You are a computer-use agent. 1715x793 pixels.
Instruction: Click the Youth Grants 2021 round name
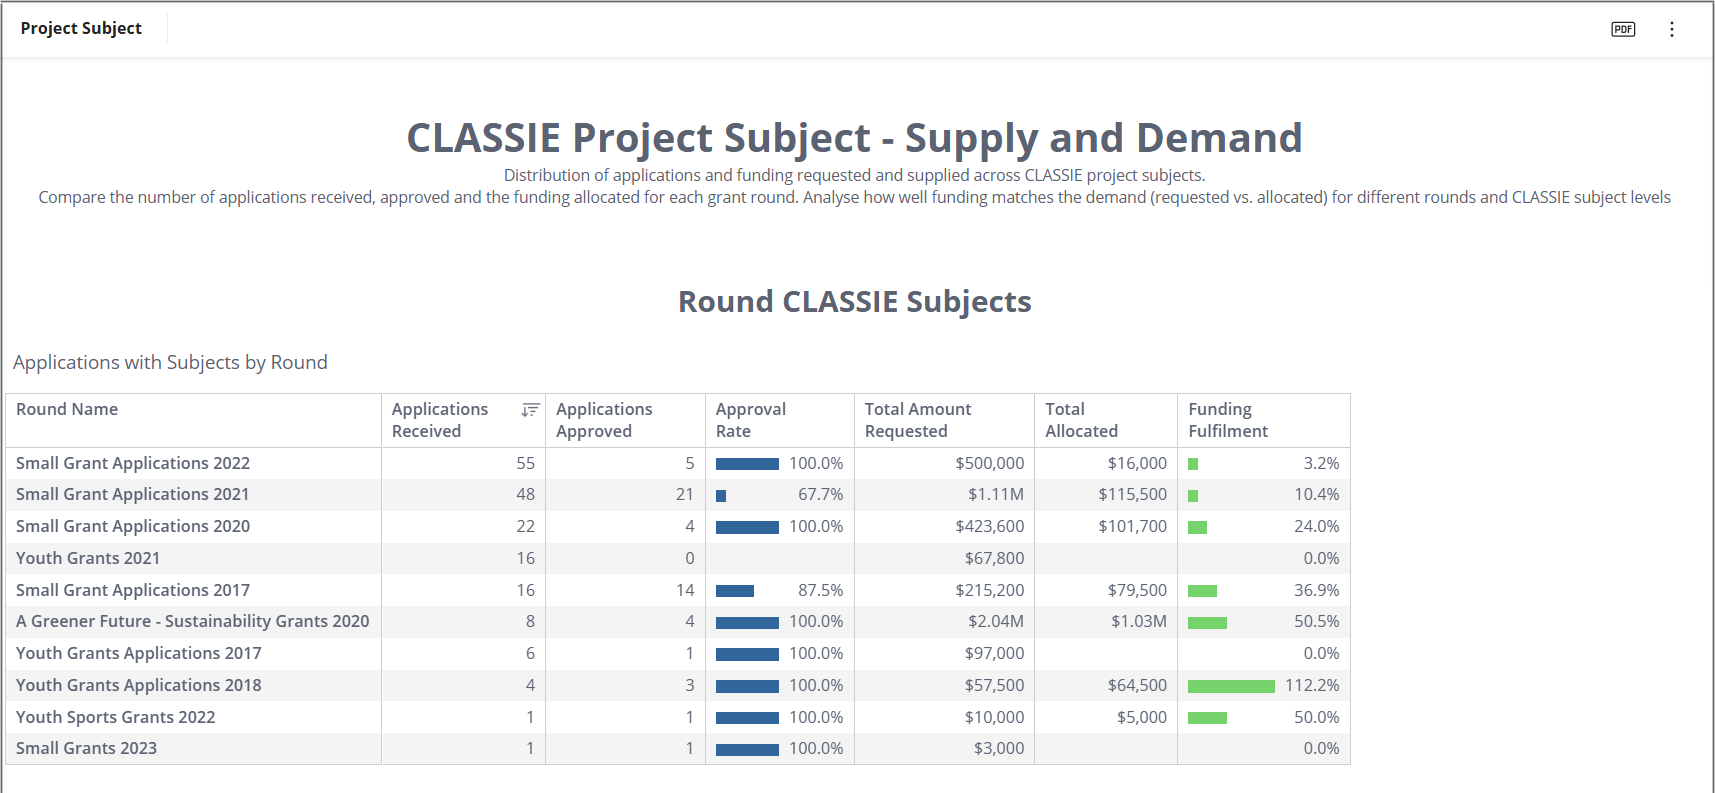(88, 558)
